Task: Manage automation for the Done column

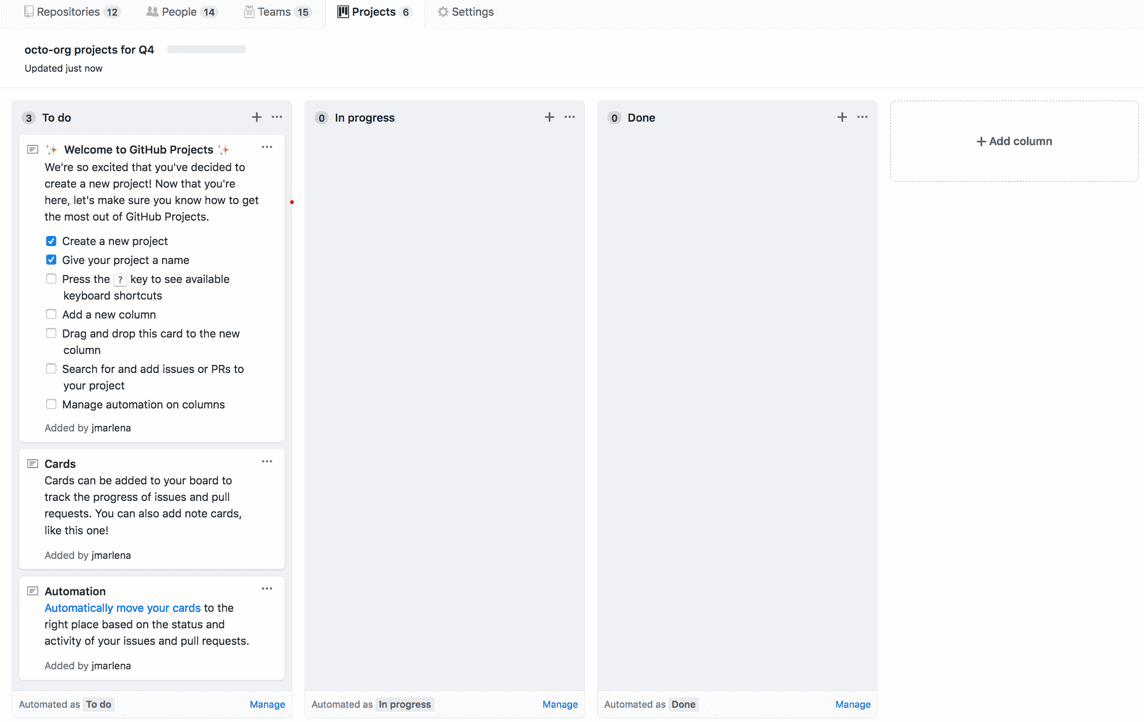Action: click(x=853, y=704)
